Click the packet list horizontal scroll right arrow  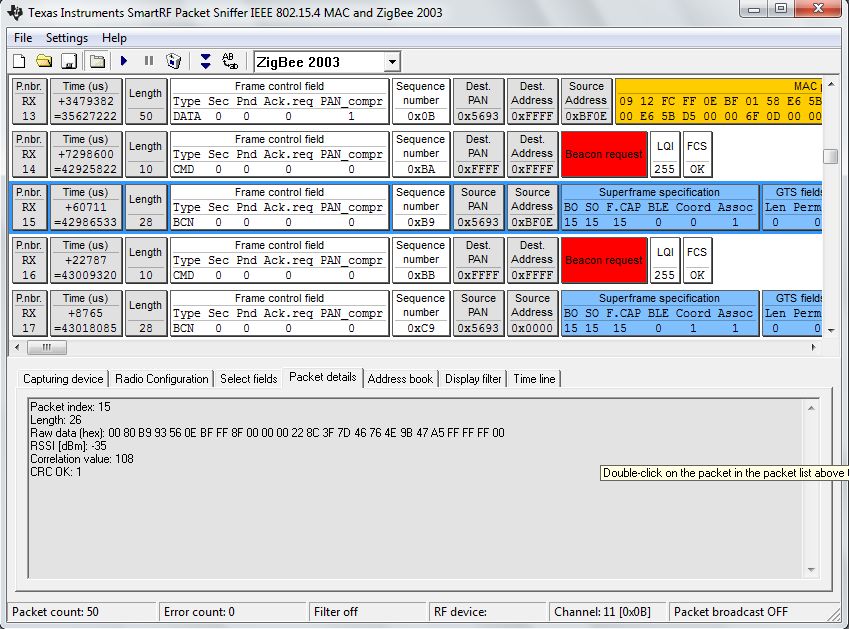pyautogui.click(x=814, y=348)
